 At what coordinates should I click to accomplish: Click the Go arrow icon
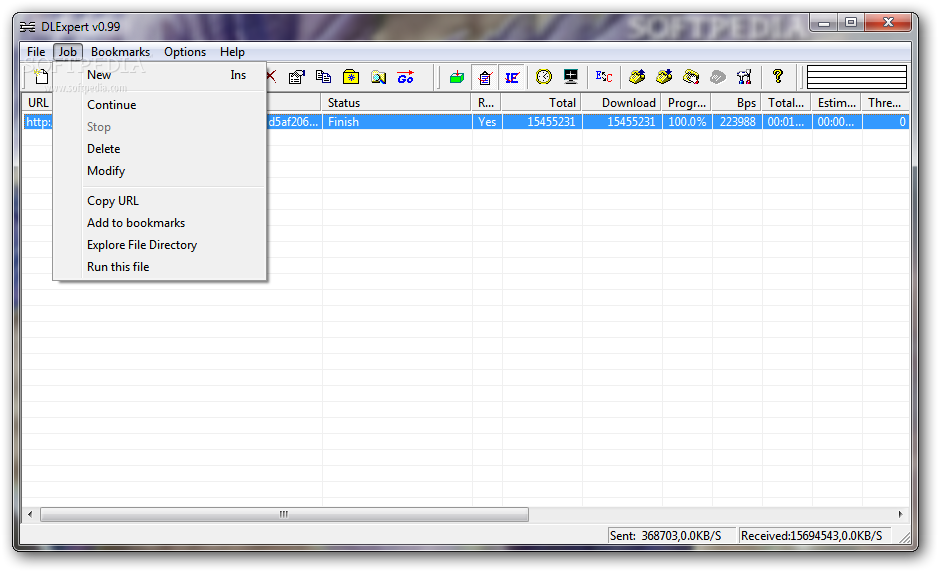[405, 77]
